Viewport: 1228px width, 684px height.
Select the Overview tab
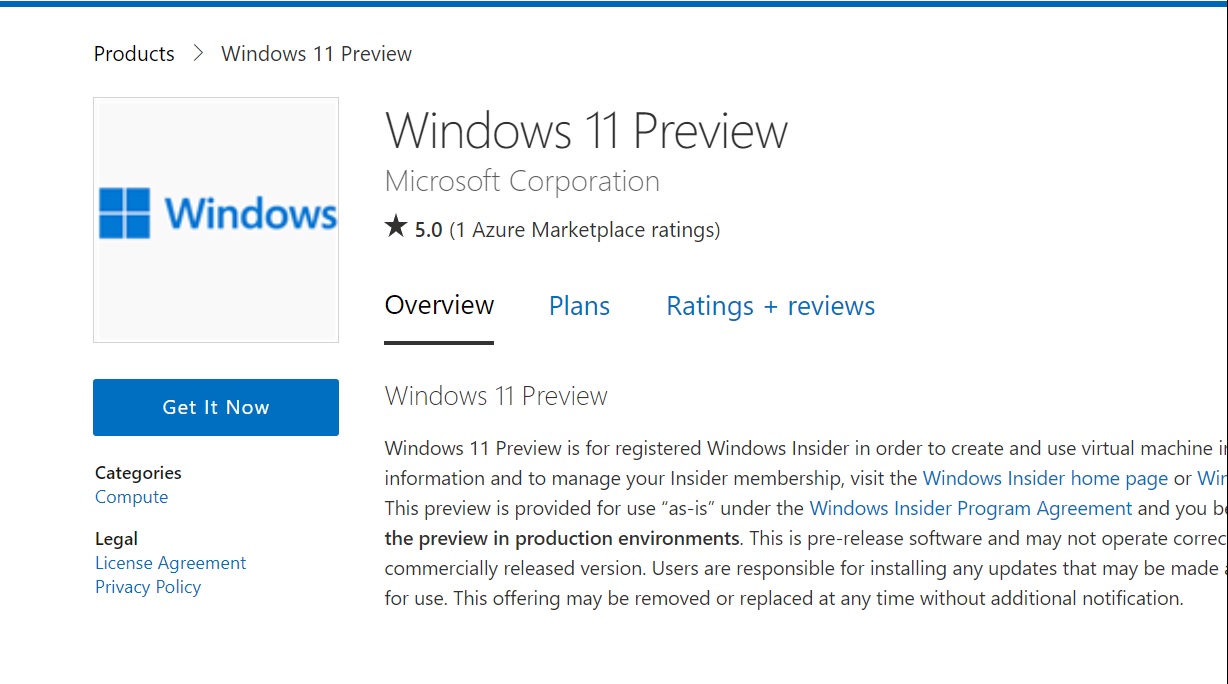click(439, 306)
